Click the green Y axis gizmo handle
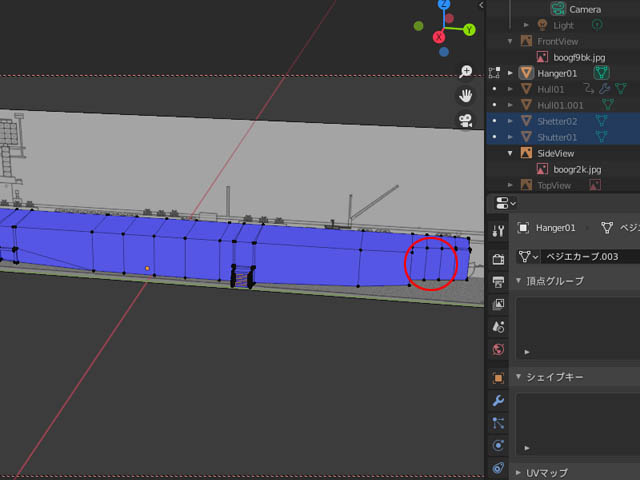The image size is (640, 480). tap(469, 30)
